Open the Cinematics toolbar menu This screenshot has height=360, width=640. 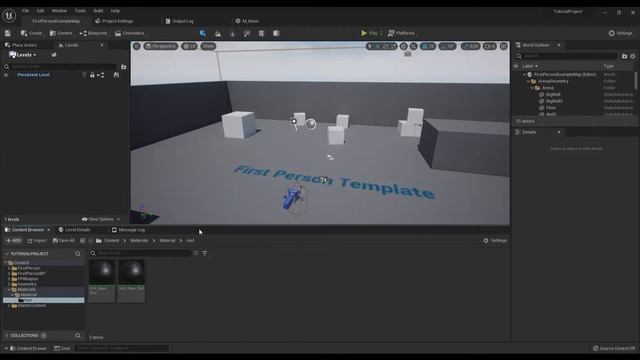129,33
